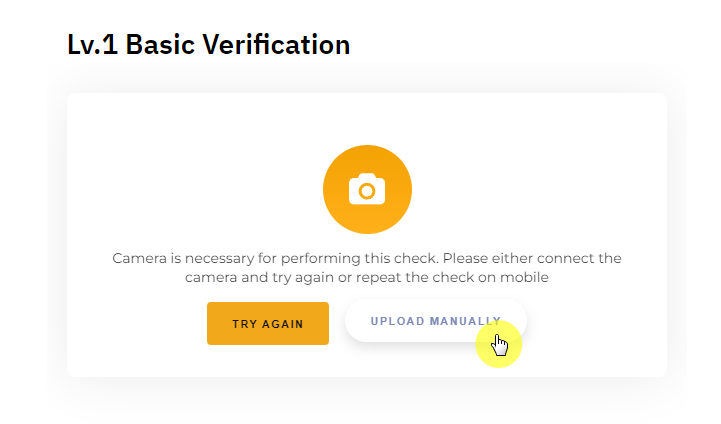The height and width of the screenshot is (424, 721).
Task: Choose Upload Manually
Action: (435, 322)
